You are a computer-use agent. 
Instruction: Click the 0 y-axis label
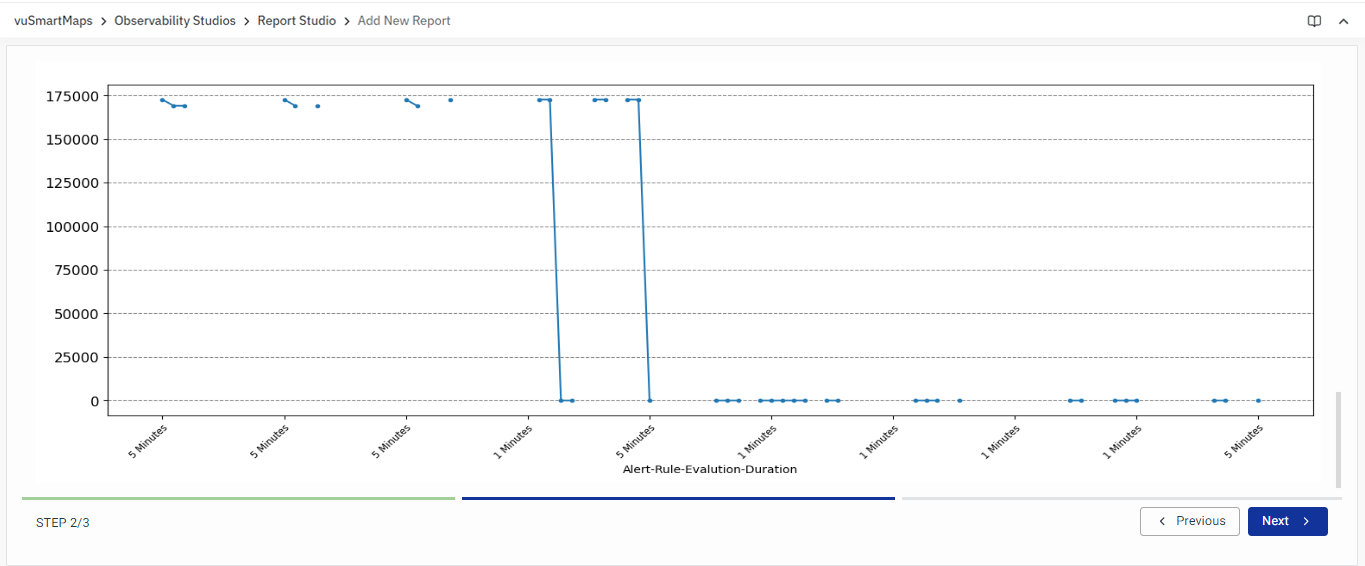coord(94,401)
